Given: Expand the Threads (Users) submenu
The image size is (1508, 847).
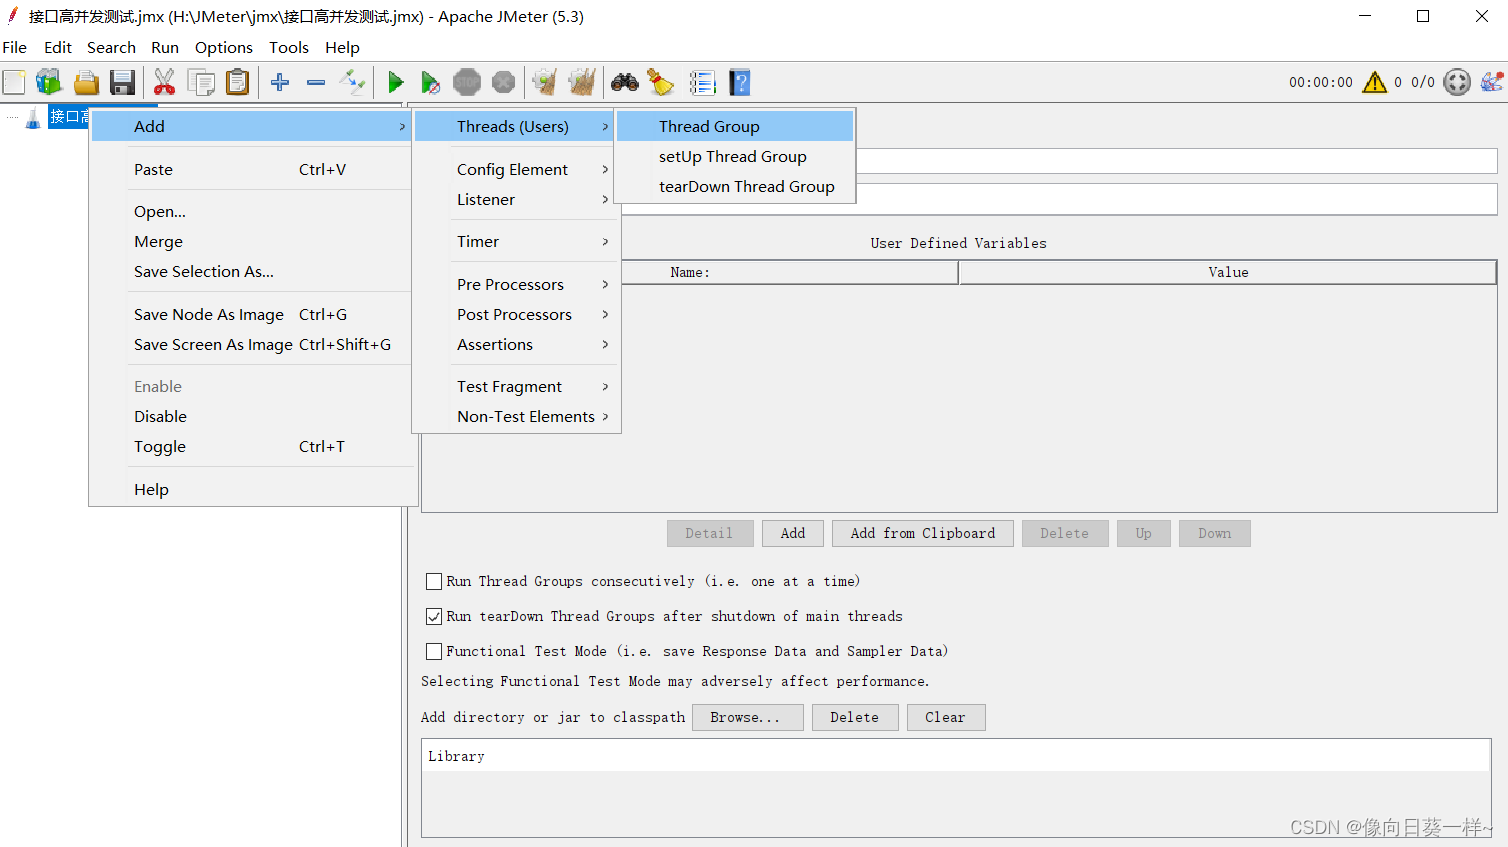Looking at the screenshot, I should (x=513, y=126).
